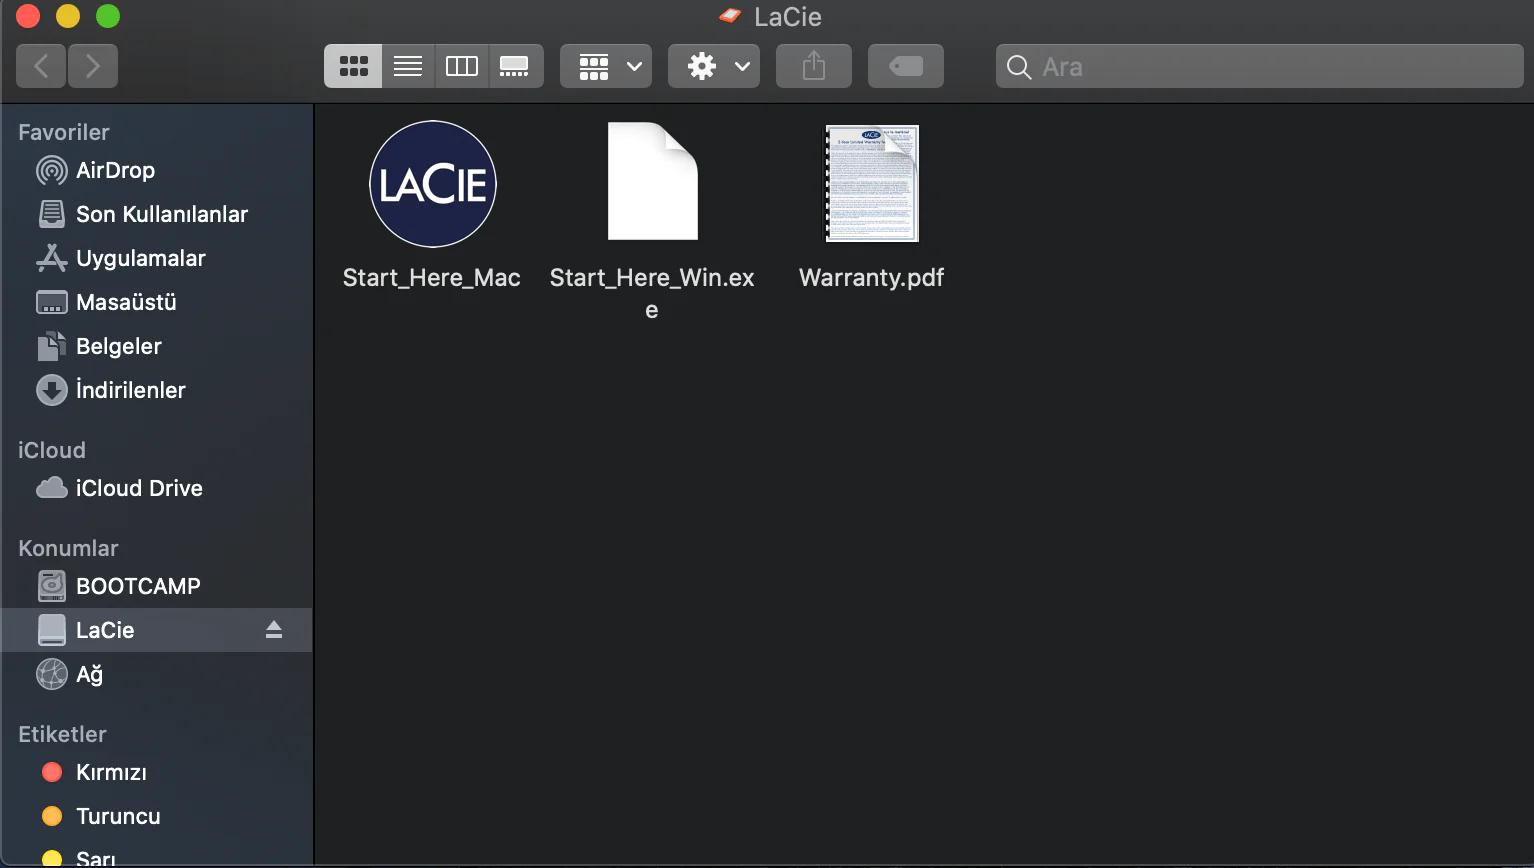Image resolution: width=1534 pixels, height=868 pixels.
Task: Click the Favoriler section header
Action: 64,132
